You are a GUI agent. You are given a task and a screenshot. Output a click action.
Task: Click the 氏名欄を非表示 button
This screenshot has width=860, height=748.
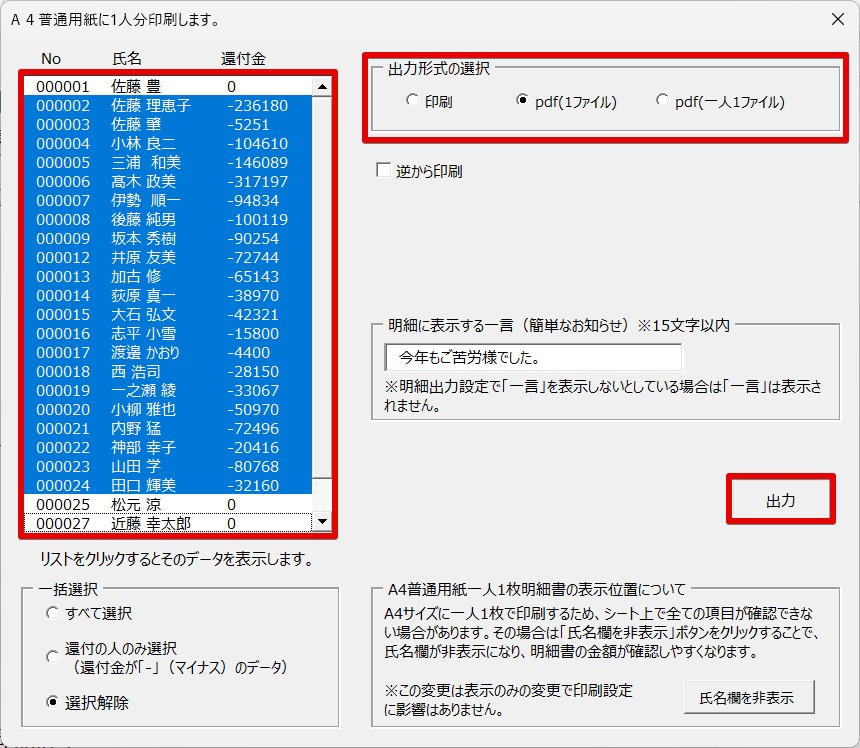(749, 698)
